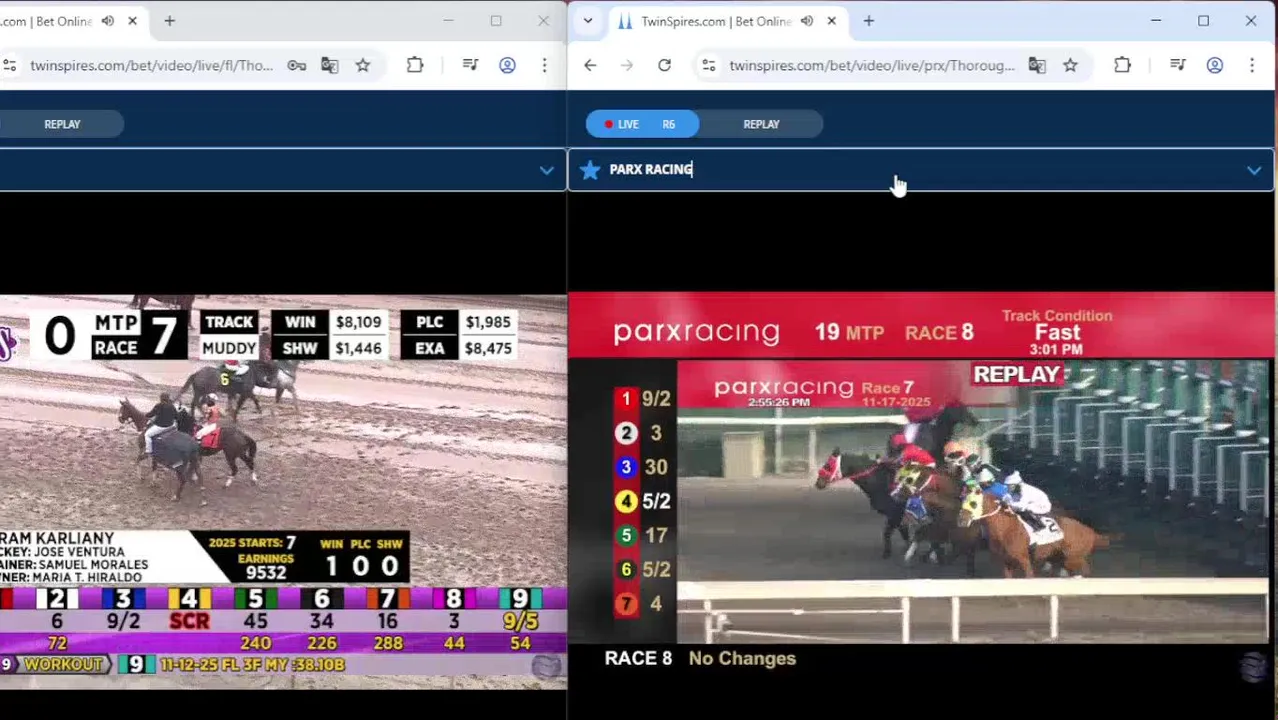
Task: Click REPLAY tab in left window
Action: 62,124
